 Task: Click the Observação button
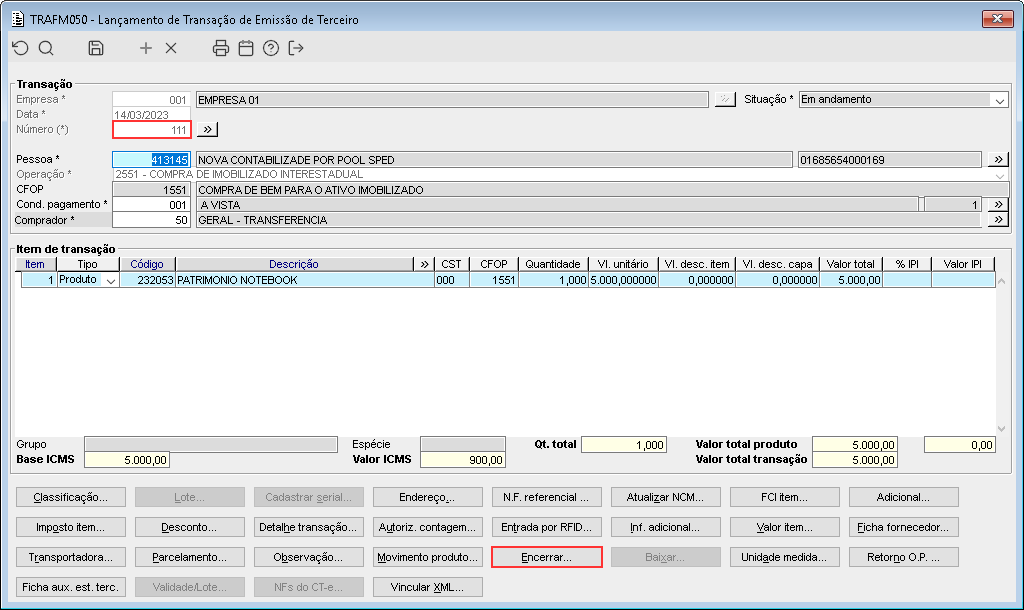(308, 557)
